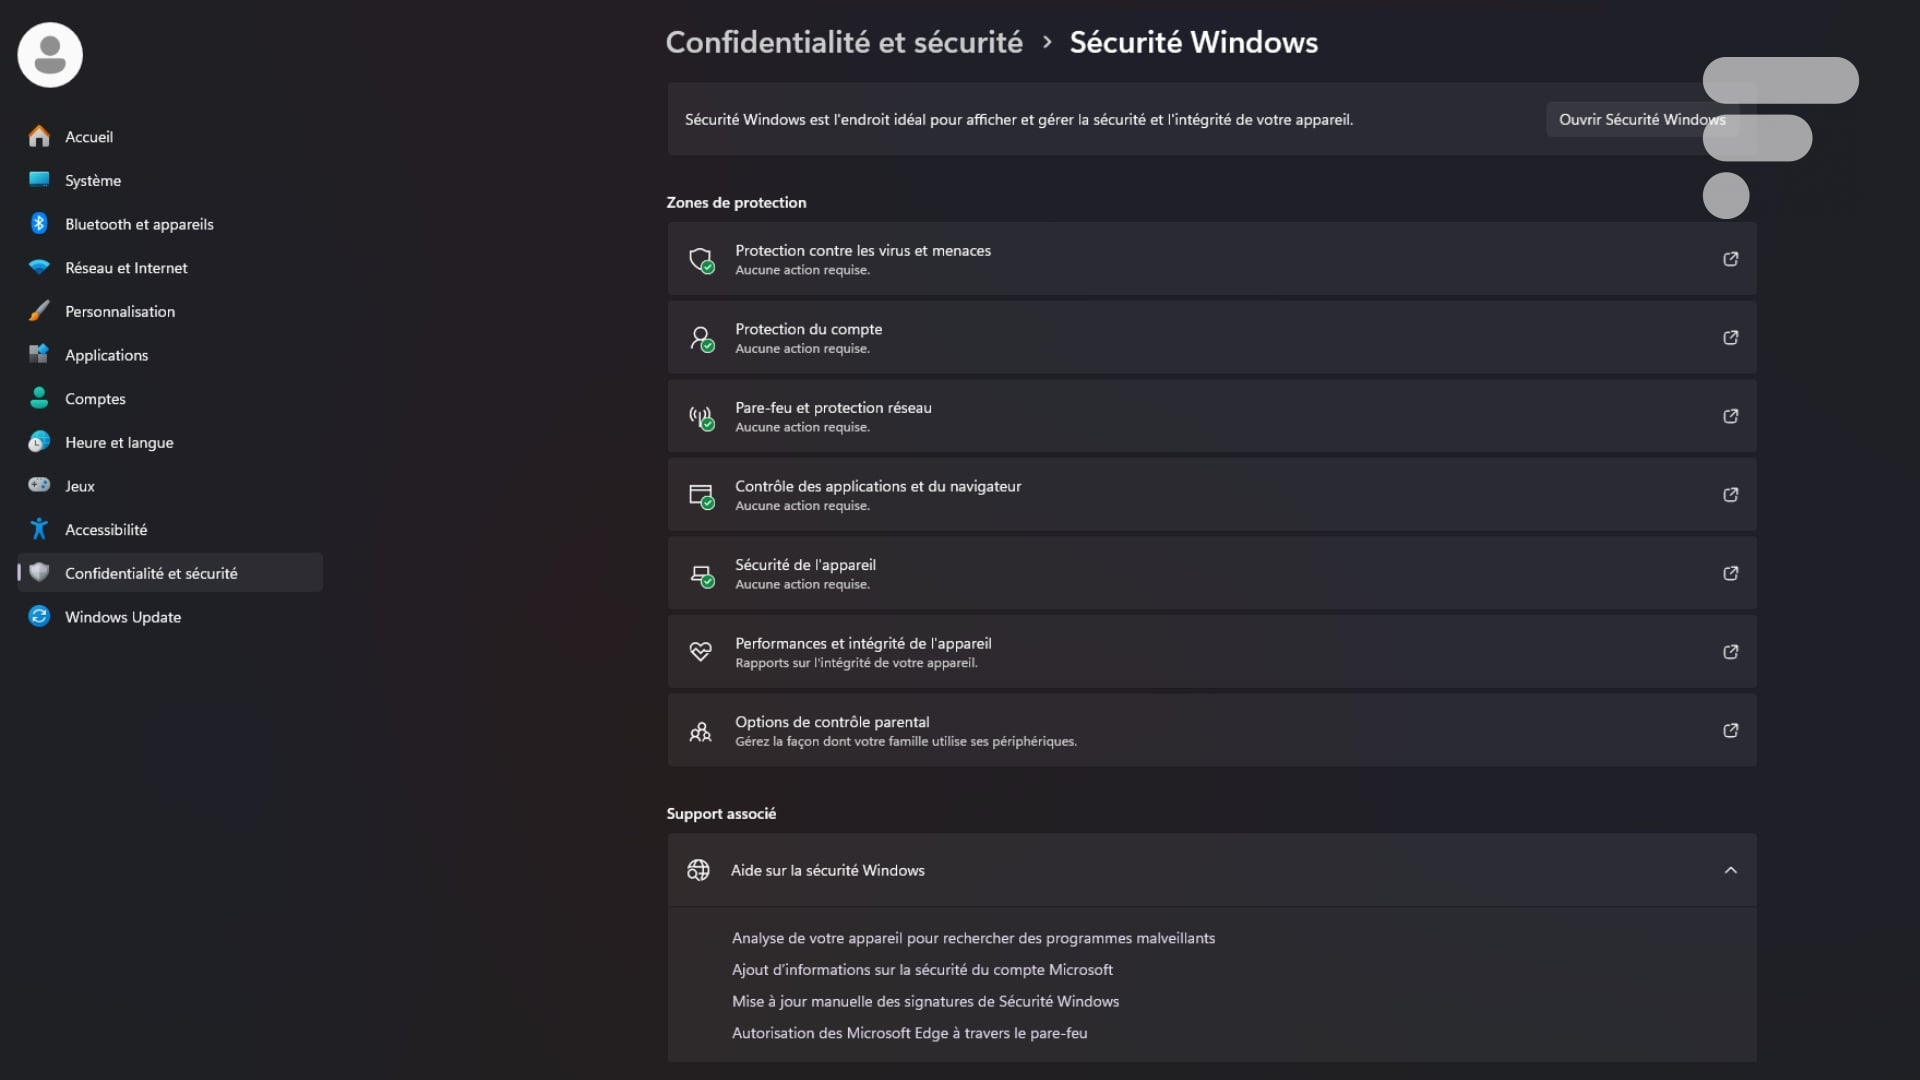Open "Confidentialité et sécurité" in the breadcrumb
The width and height of the screenshot is (1920, 1080).
click(x=844, y=42)
